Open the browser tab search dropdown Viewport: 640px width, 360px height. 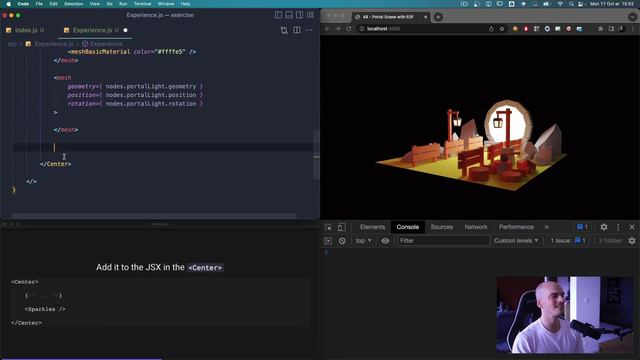pos(632,17)
